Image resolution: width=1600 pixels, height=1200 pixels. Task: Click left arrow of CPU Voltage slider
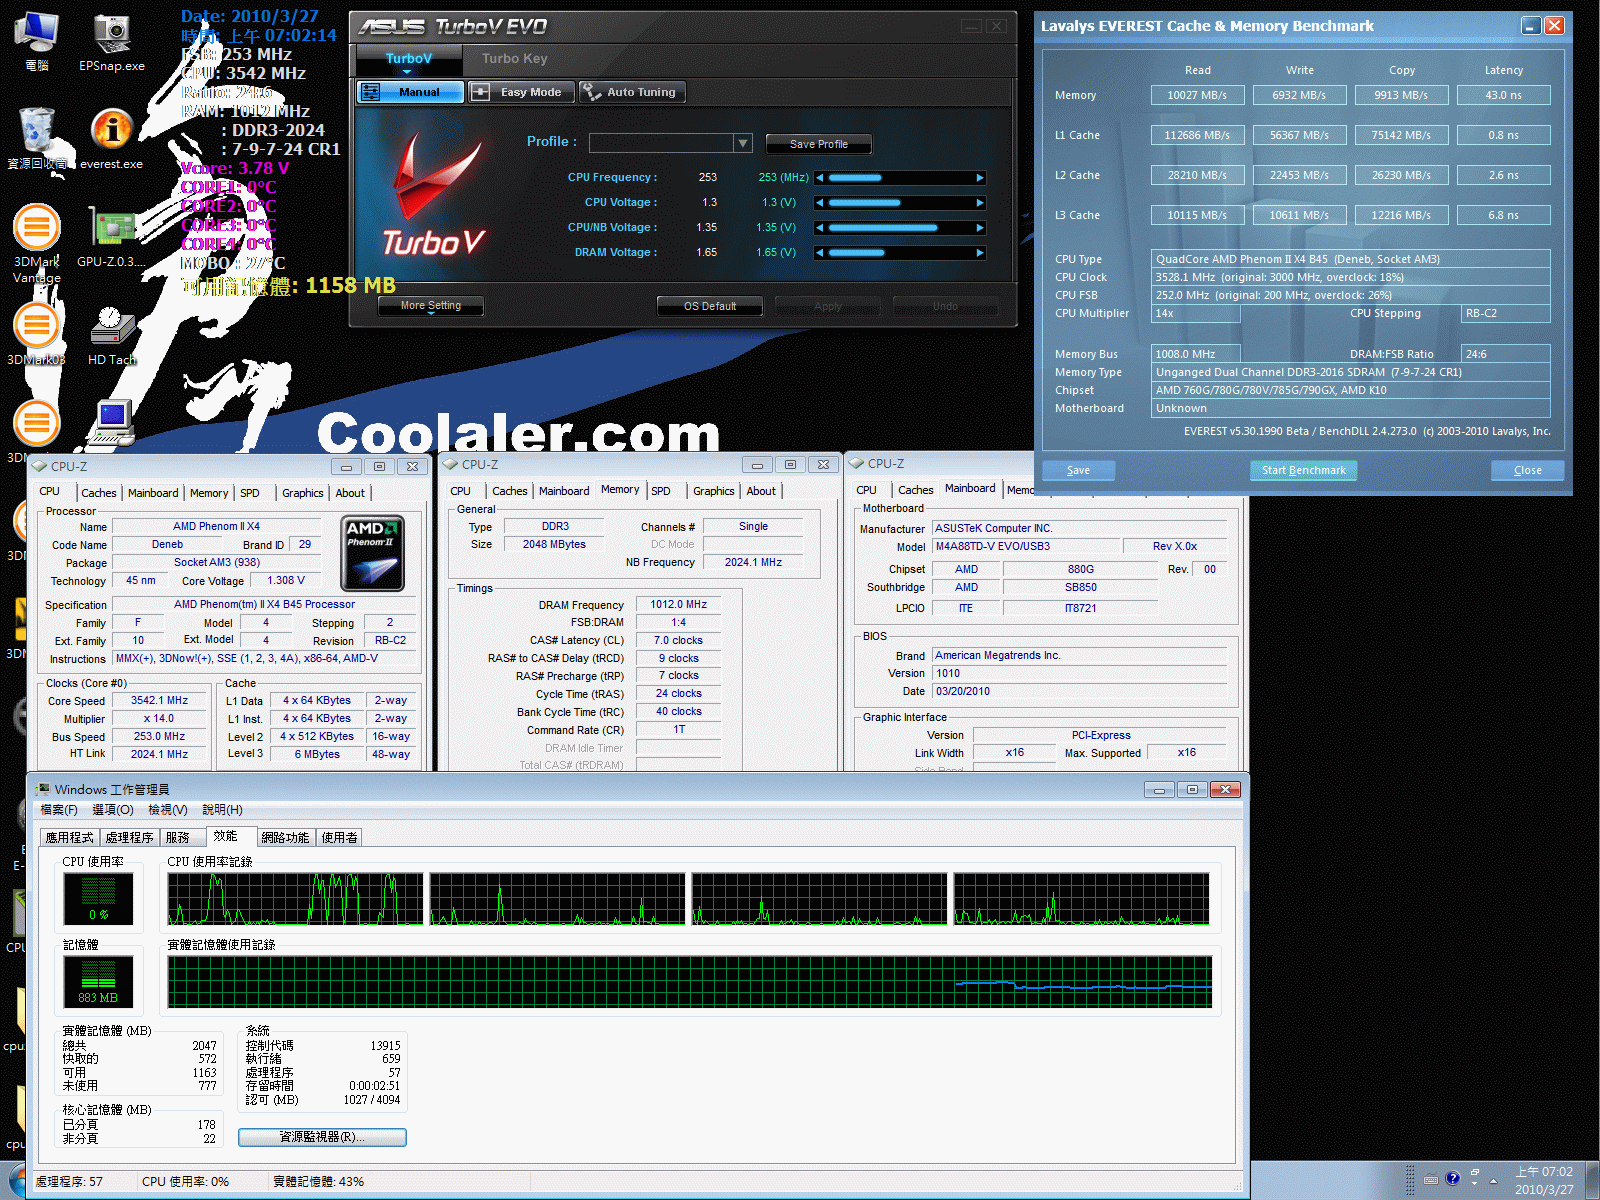(x=820, y=203)
